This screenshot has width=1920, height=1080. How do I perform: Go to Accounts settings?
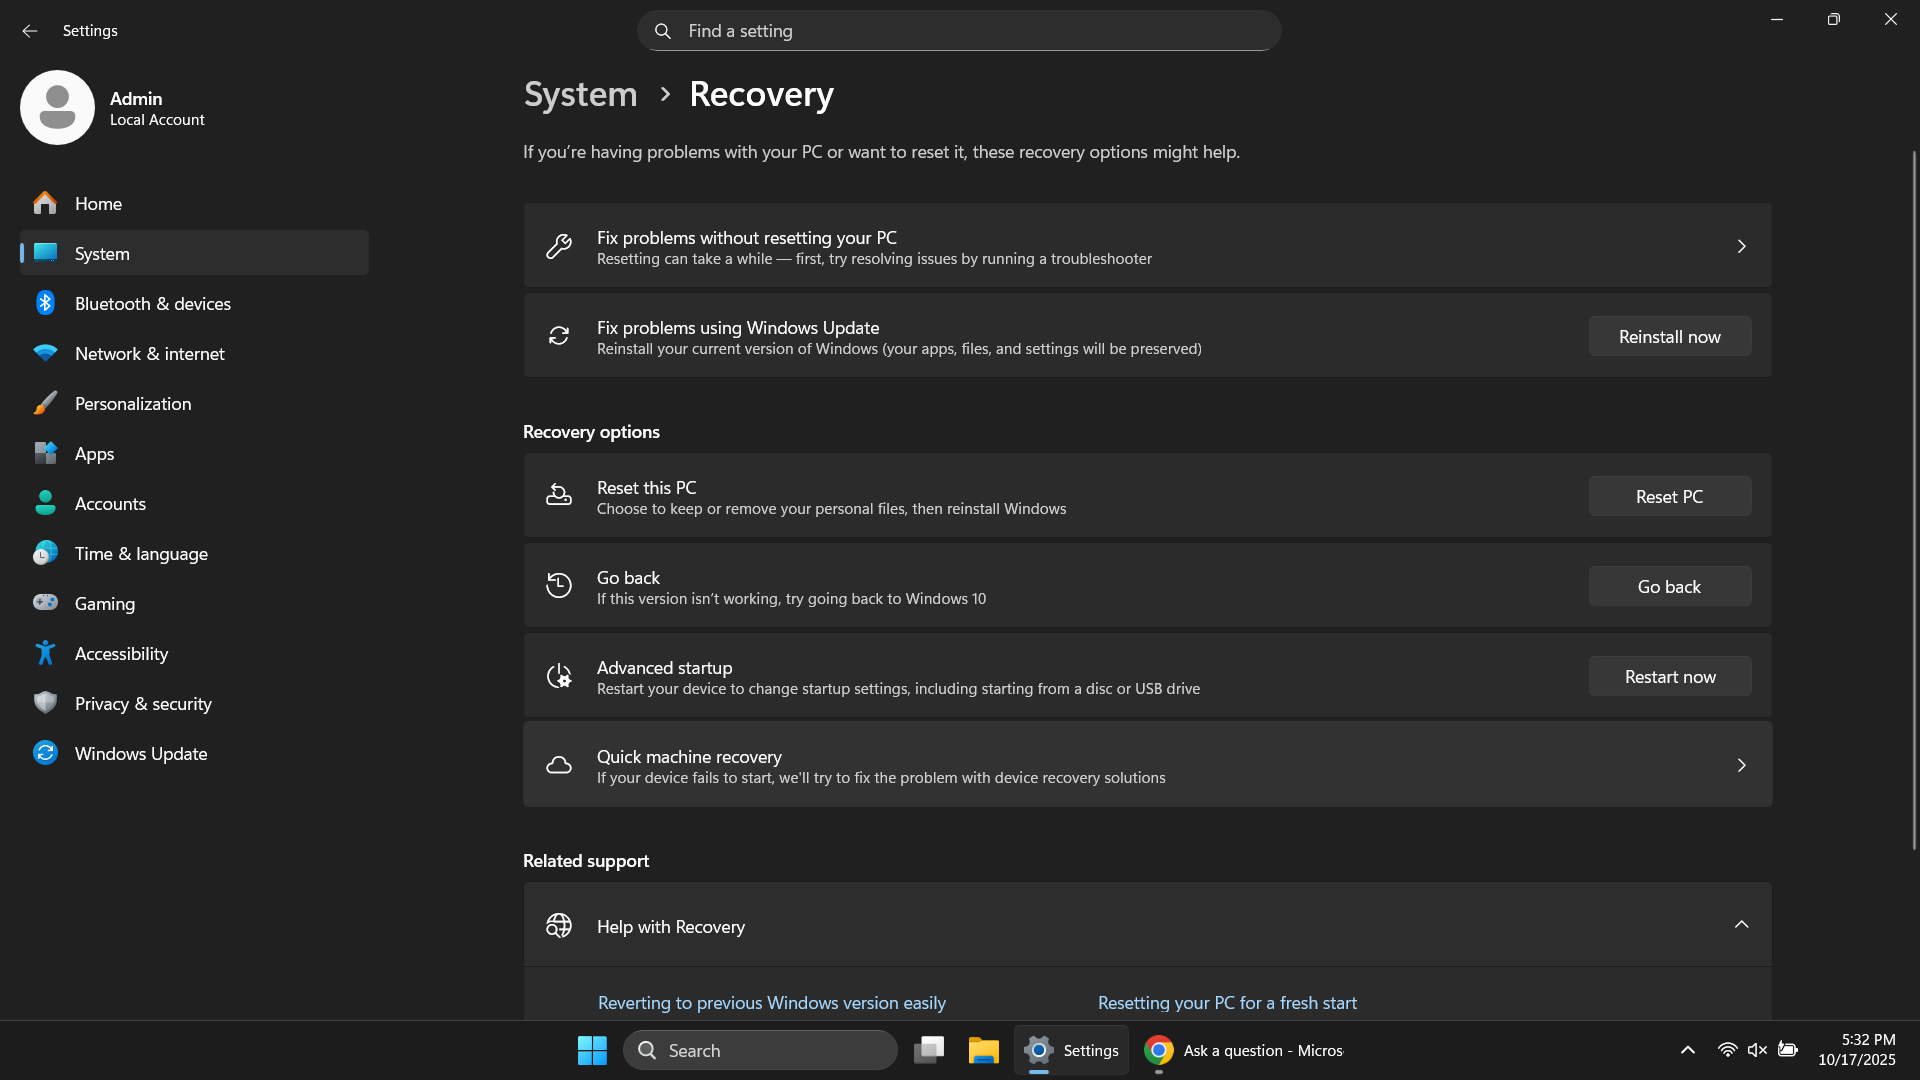[110, 503]
